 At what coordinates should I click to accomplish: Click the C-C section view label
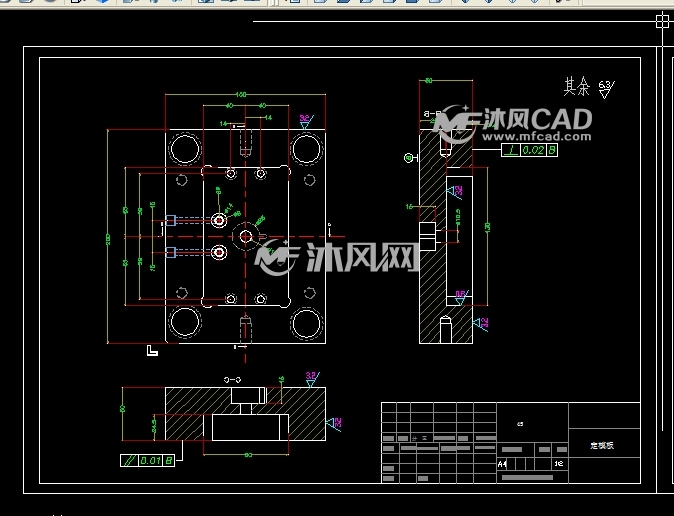click(232, 380)
